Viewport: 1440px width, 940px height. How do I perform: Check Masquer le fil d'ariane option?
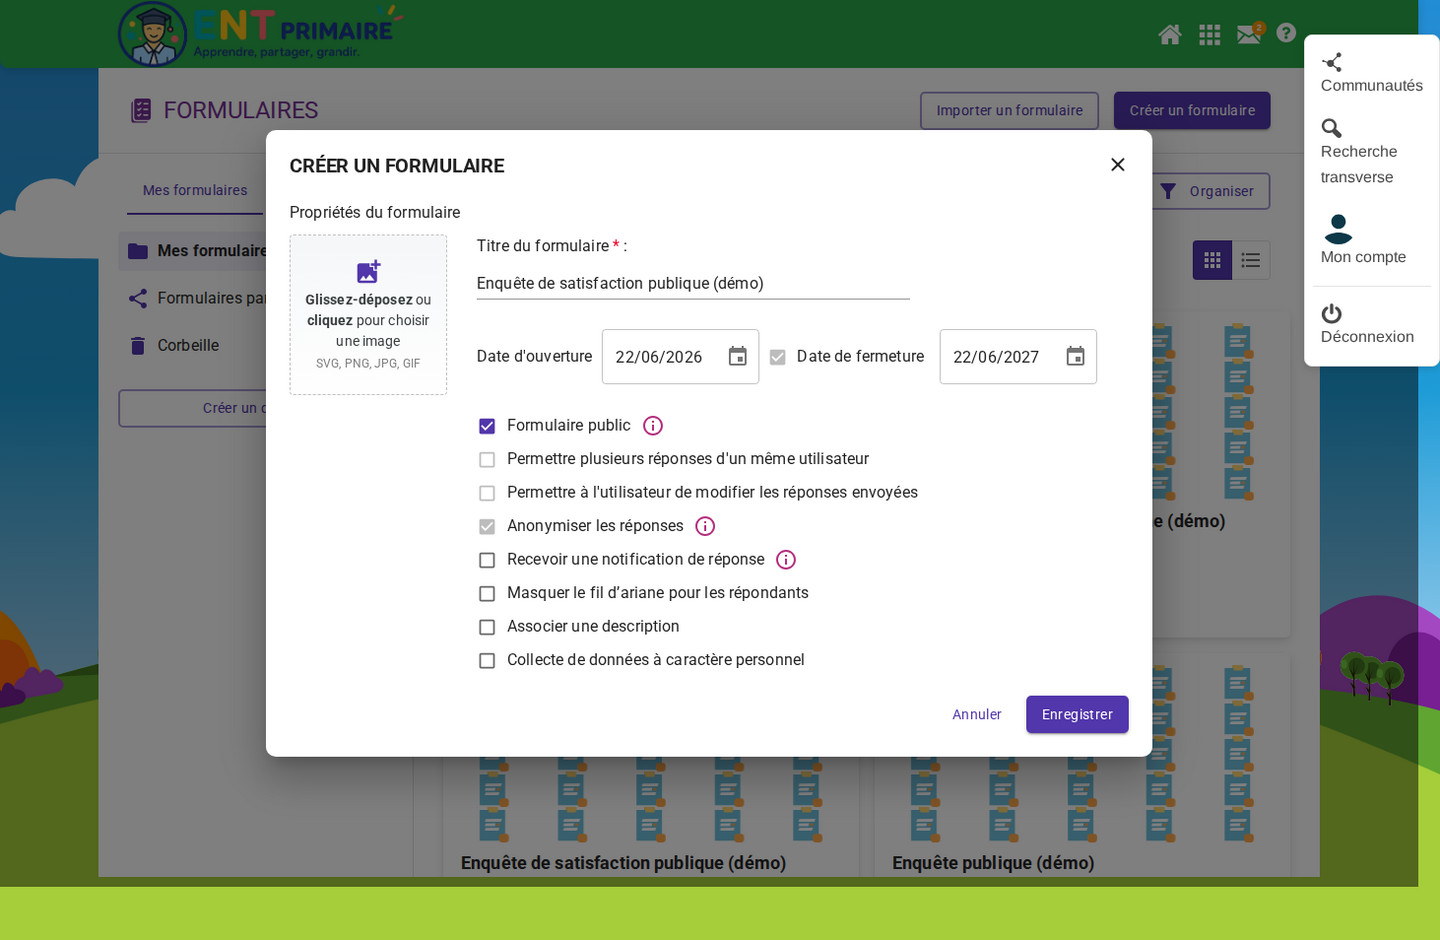click(x=487, y=594)
